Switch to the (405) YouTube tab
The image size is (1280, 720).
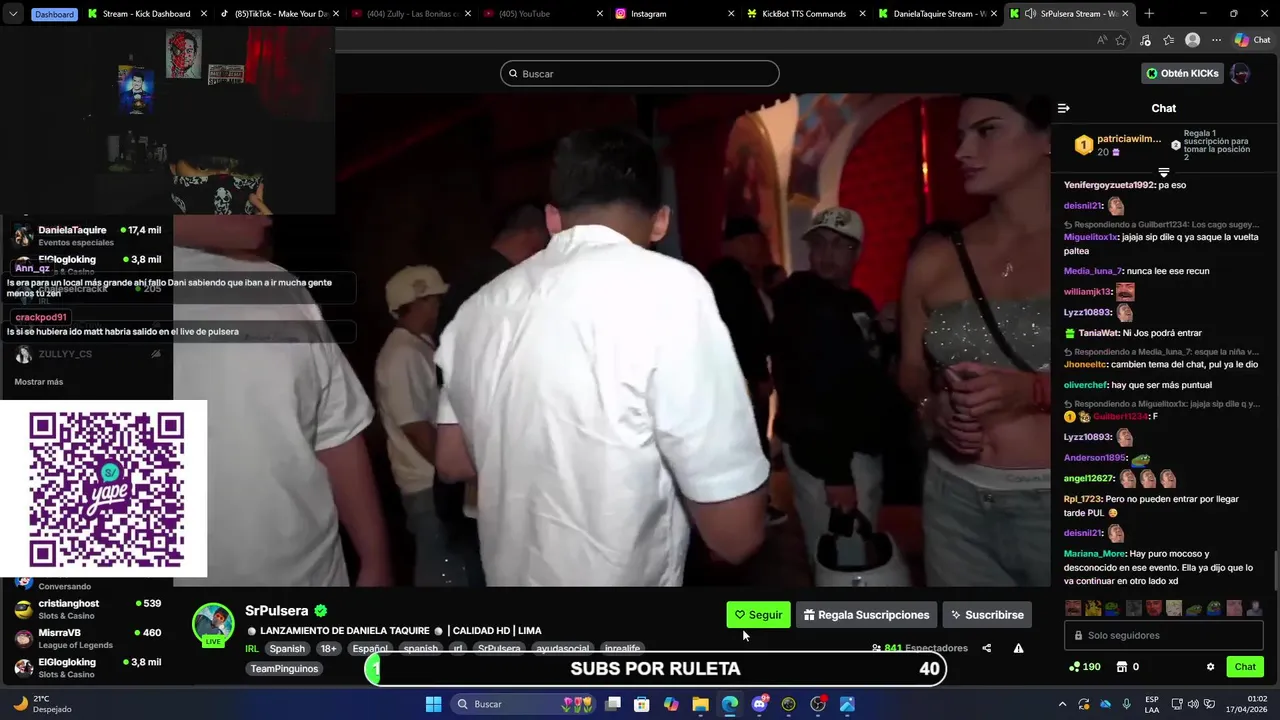tap(543, 14)
